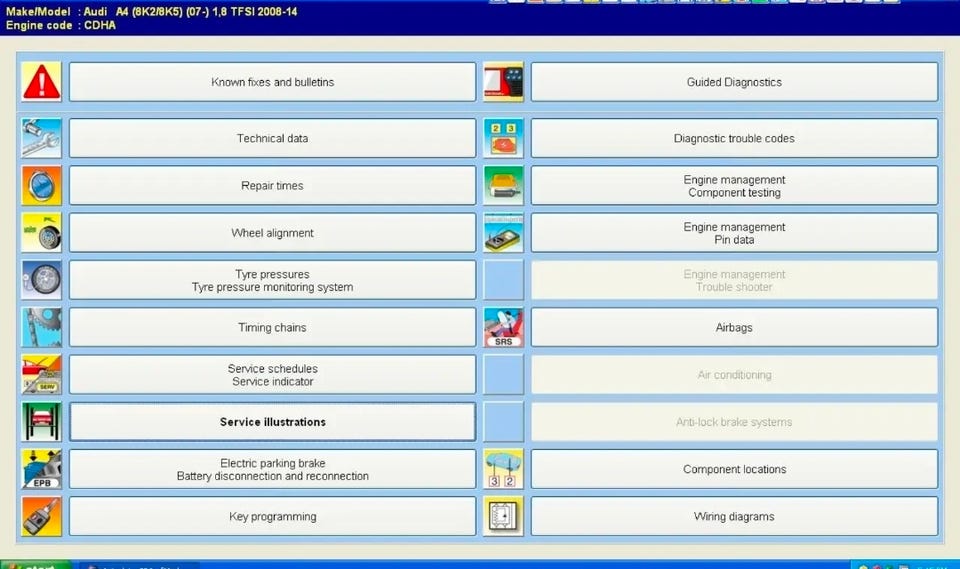
Task: Open Engine management Pin data
Action: [734, 232]
